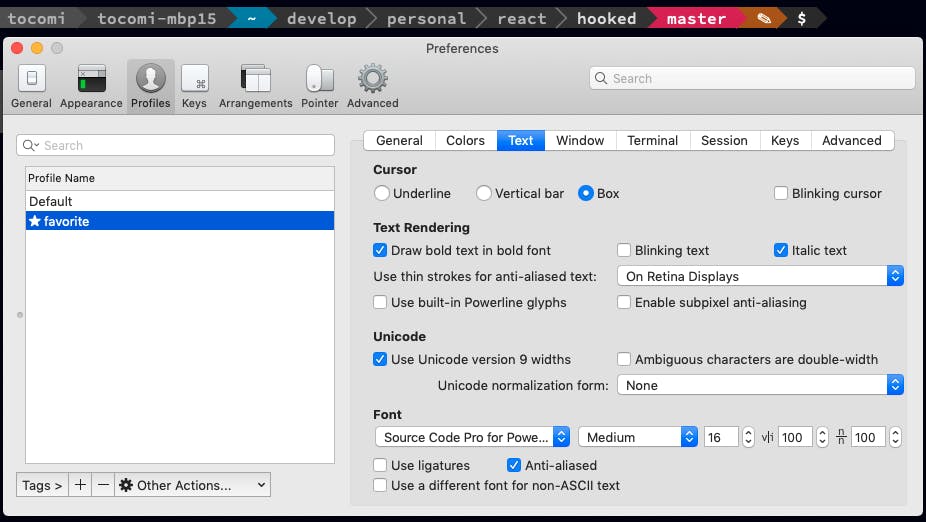
Task: Click the pencil icon in terminal prompt
Action: (x=764, y=18)
